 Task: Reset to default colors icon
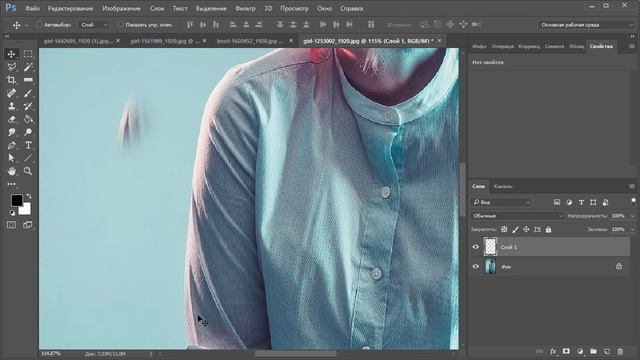[x=12, y=213]
